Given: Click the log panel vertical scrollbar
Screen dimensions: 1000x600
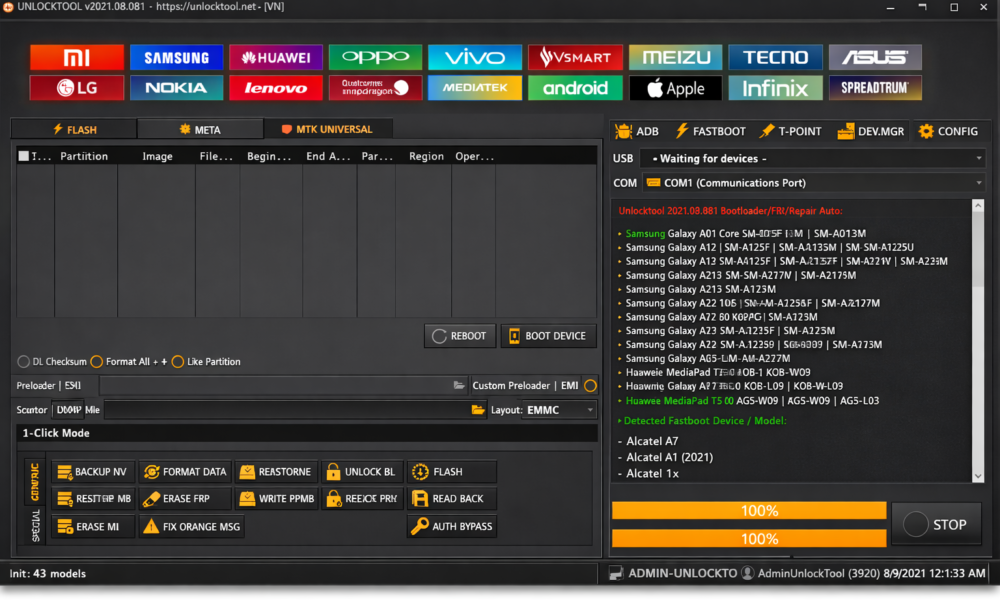Looking at the screenshot, I should pyautogui.click(x=978, y=340).
